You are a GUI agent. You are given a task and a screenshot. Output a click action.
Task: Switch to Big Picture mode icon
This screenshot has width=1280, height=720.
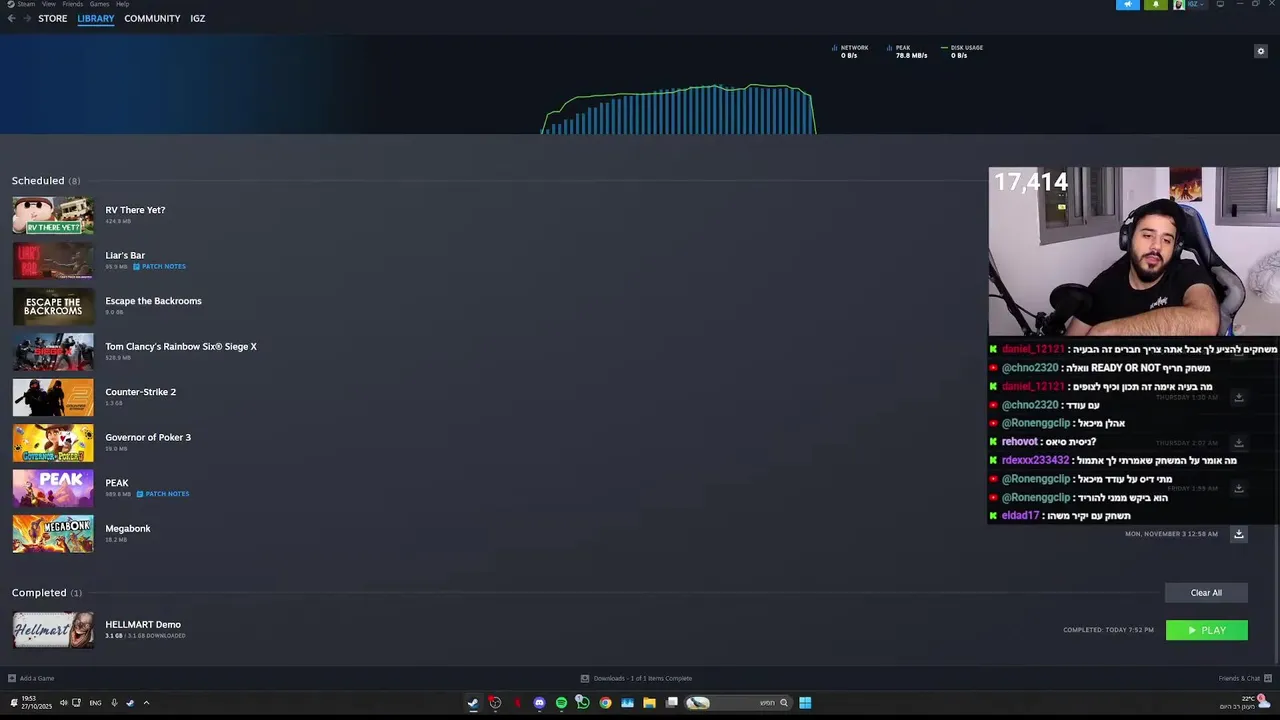(1220, 4)
